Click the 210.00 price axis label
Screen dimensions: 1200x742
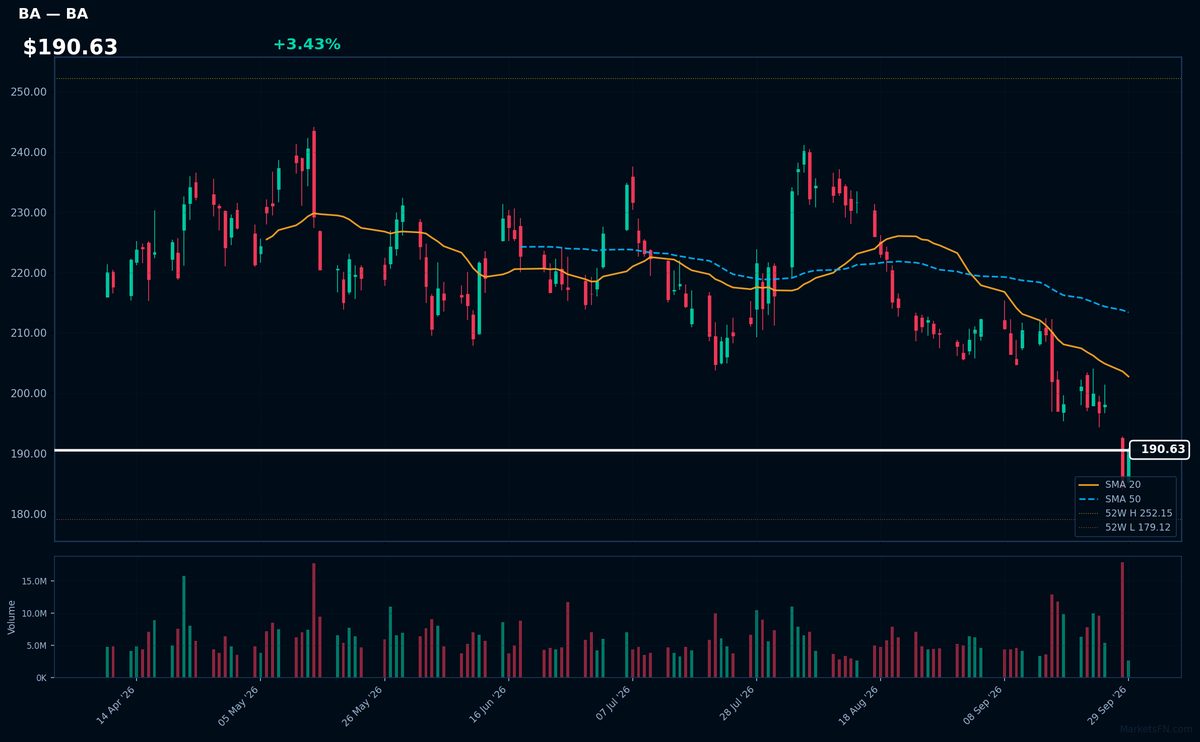(28, 333)
